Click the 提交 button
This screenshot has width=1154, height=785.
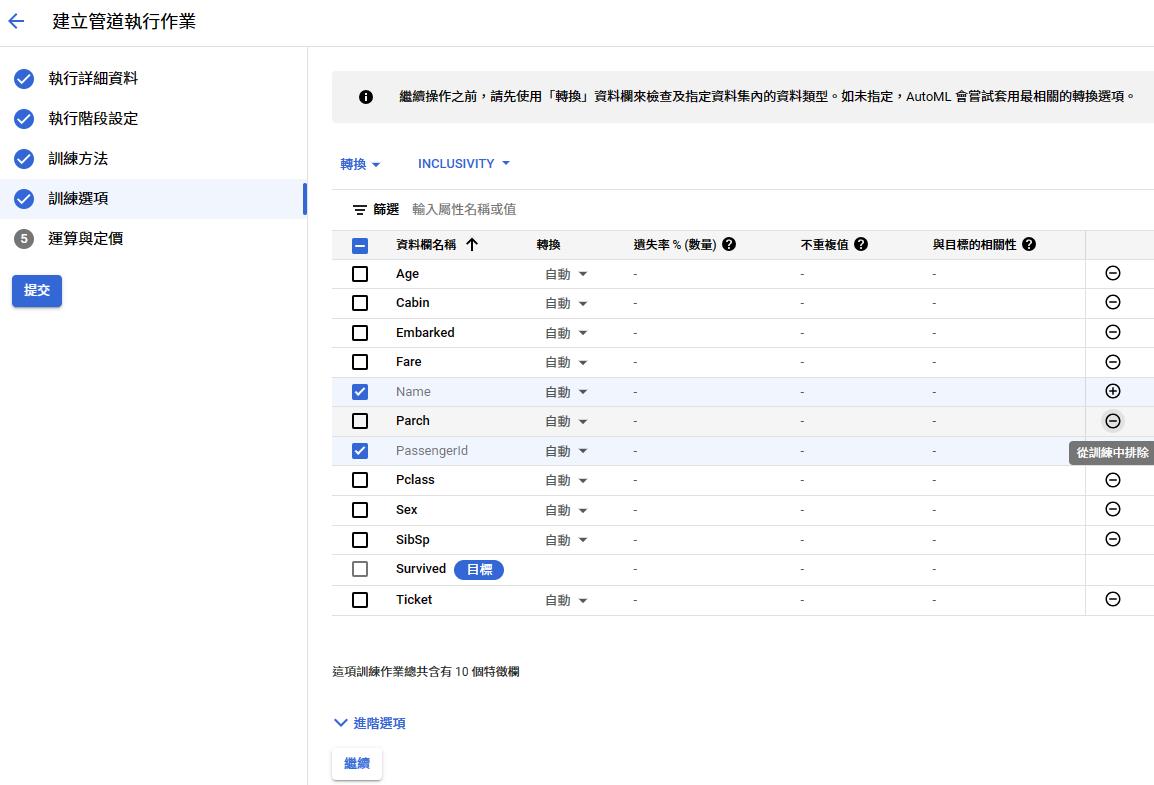pos(37,290)
